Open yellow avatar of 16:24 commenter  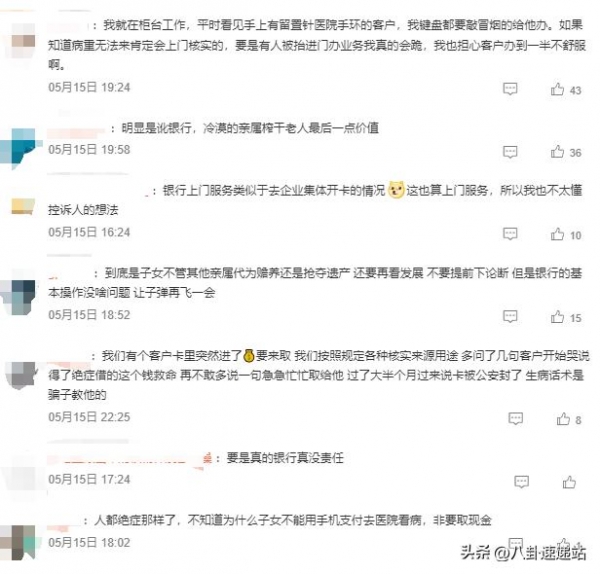[23, 207]
